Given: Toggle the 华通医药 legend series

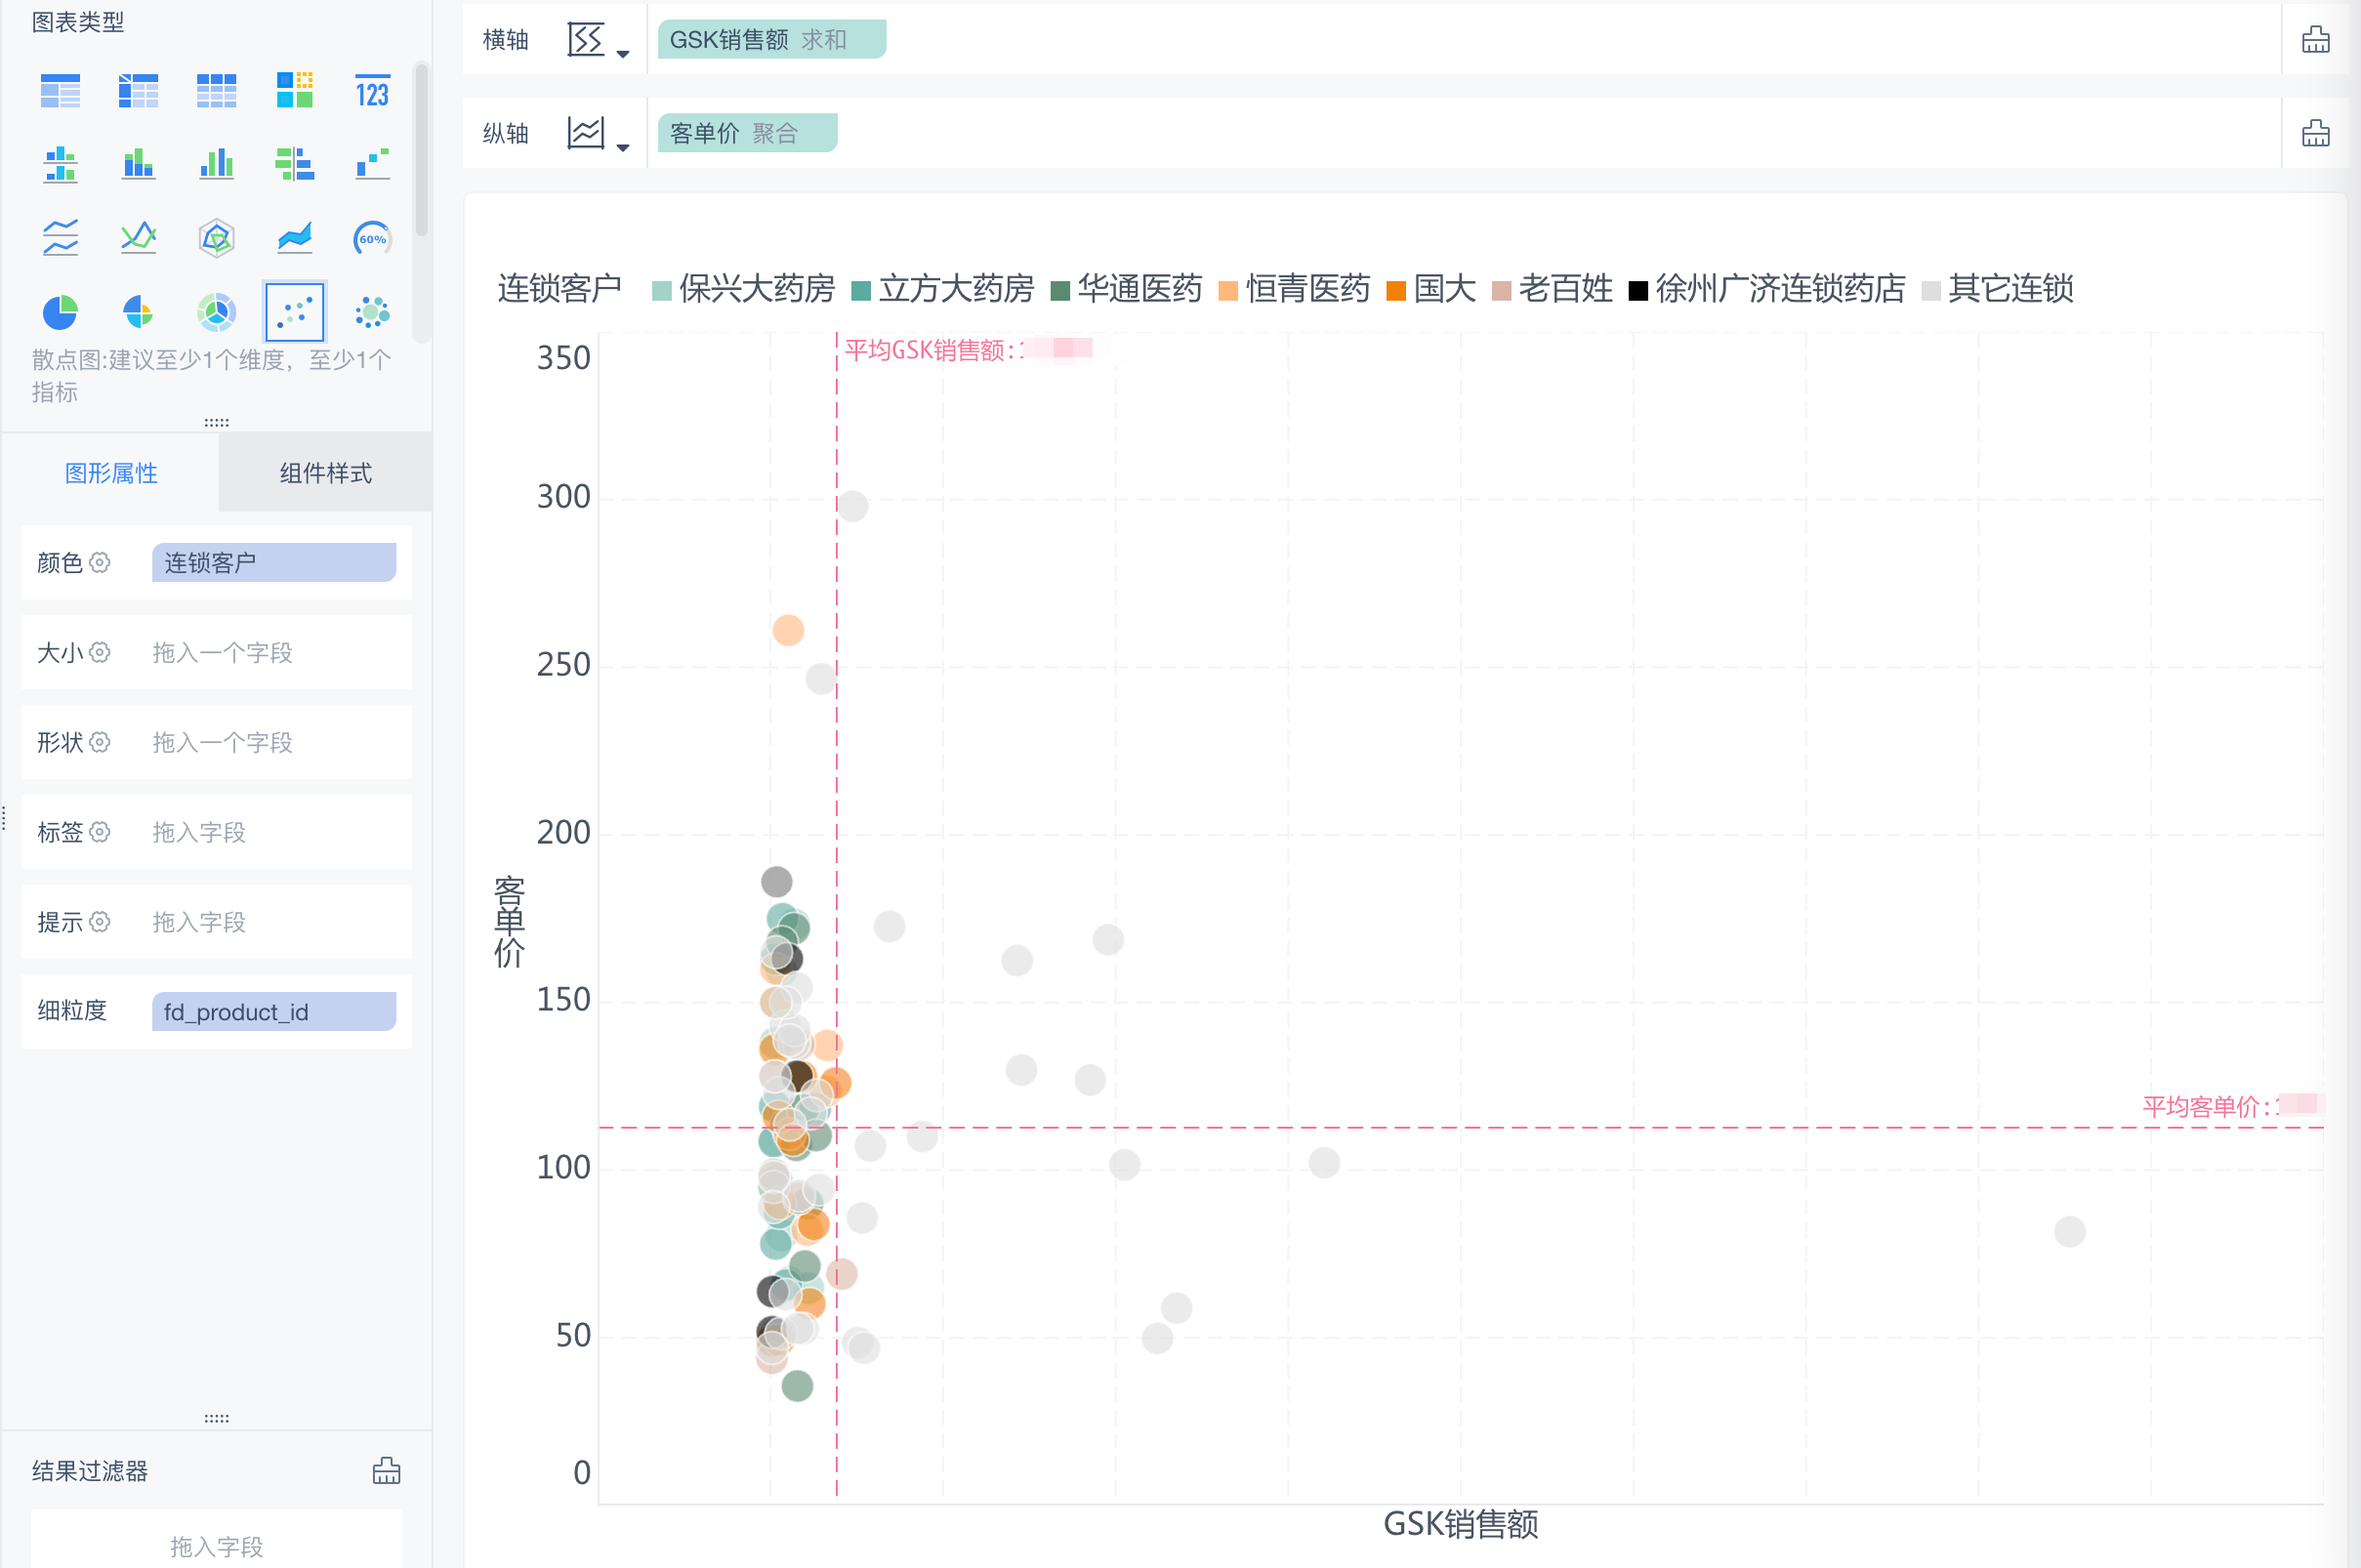Looking at the screenshot, I should pos(1126,289).
